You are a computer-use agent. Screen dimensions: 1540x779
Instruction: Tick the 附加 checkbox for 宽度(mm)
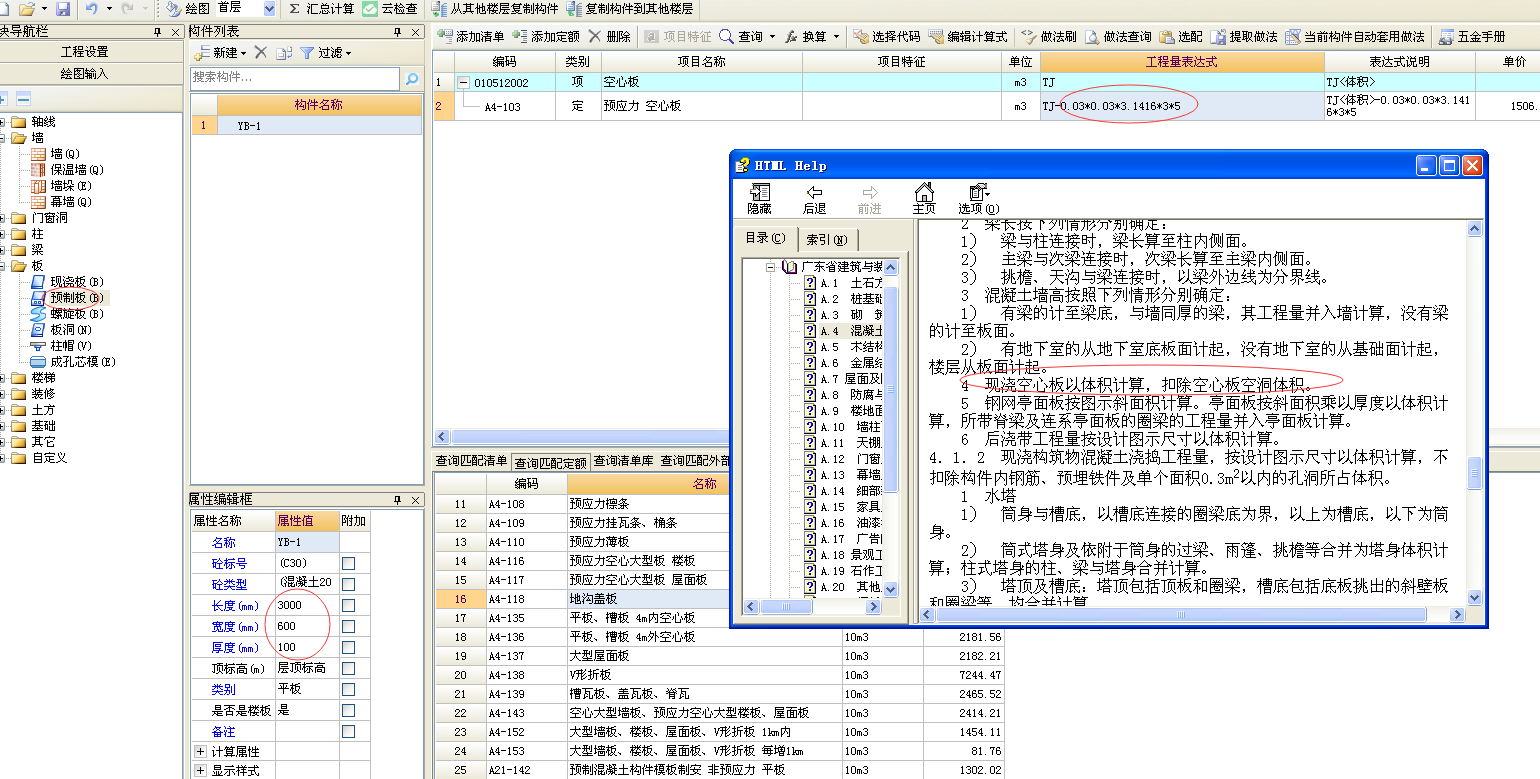tap(348, 626)
